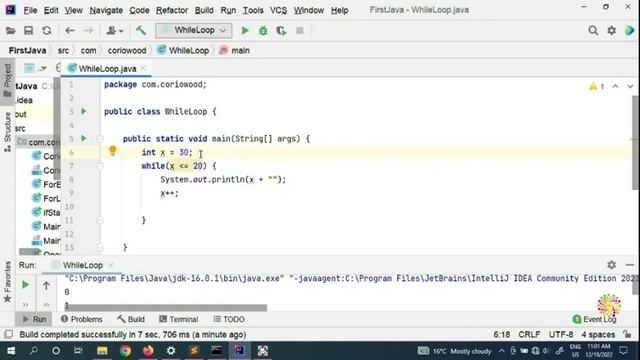The height and width of the screenshot is (360, 640).
Task: Click the Save All toolbar icon
Action: (x=28, y=31)
